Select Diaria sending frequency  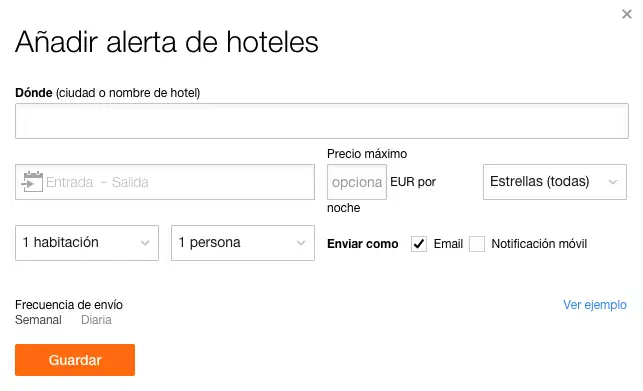click(x=96, y=320)
